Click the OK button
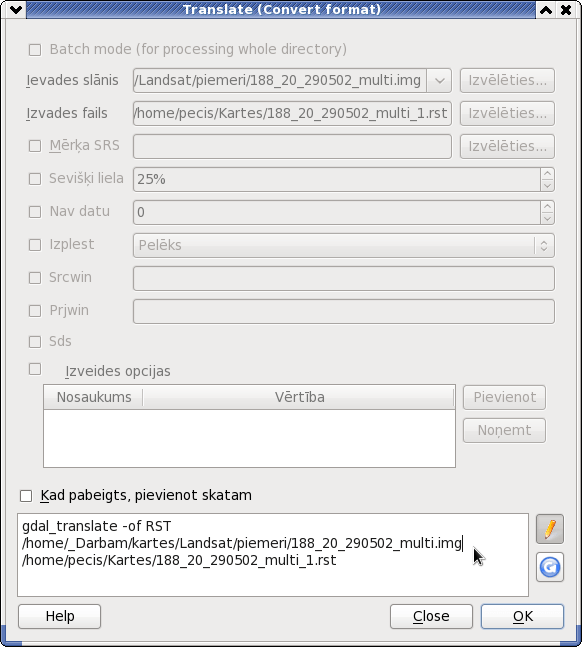 click(522, 616)
